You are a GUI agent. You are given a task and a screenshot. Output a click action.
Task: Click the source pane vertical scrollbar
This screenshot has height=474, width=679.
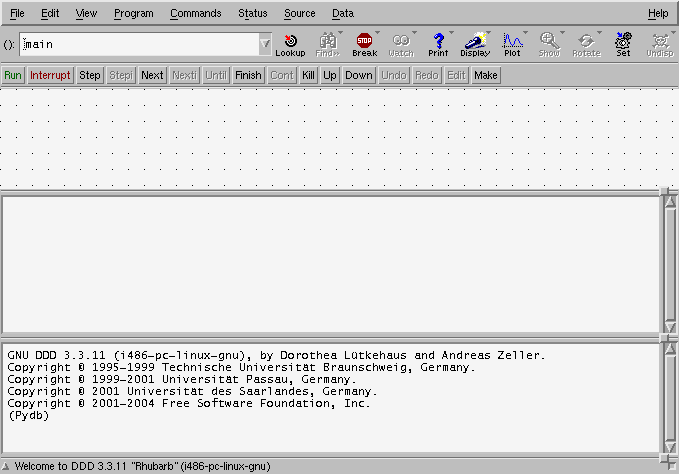669,265
